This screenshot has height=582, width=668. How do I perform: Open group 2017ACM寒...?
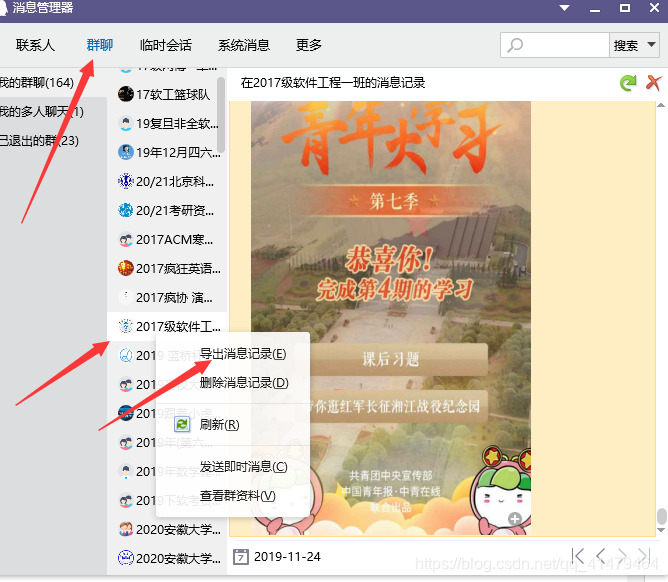[x=167, y=239]
